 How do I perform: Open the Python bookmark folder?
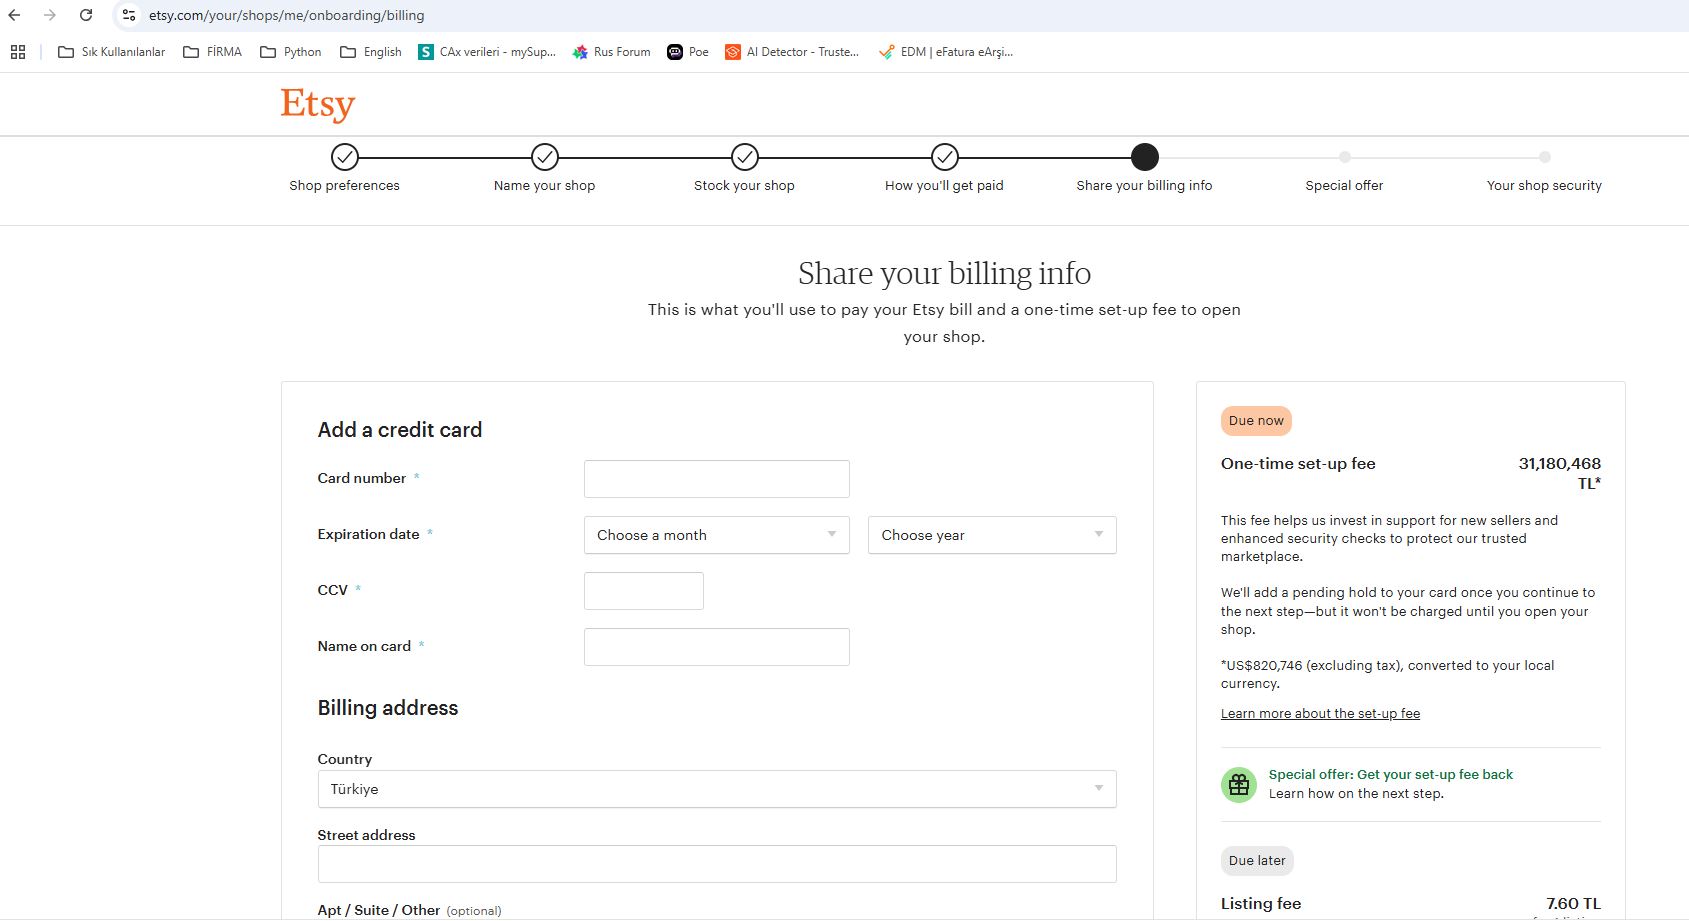[x=291, y=52]
